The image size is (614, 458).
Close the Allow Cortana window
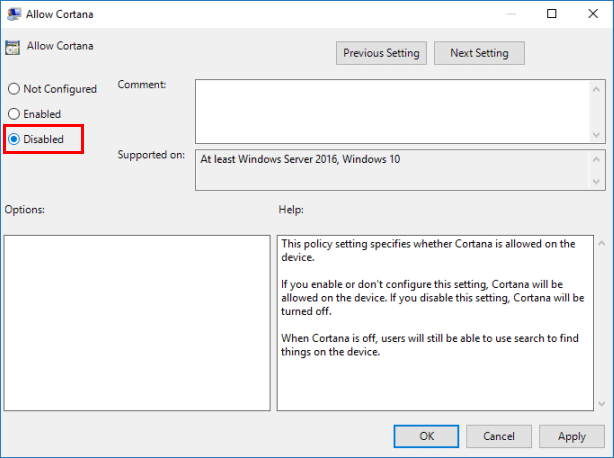point(593,14)
